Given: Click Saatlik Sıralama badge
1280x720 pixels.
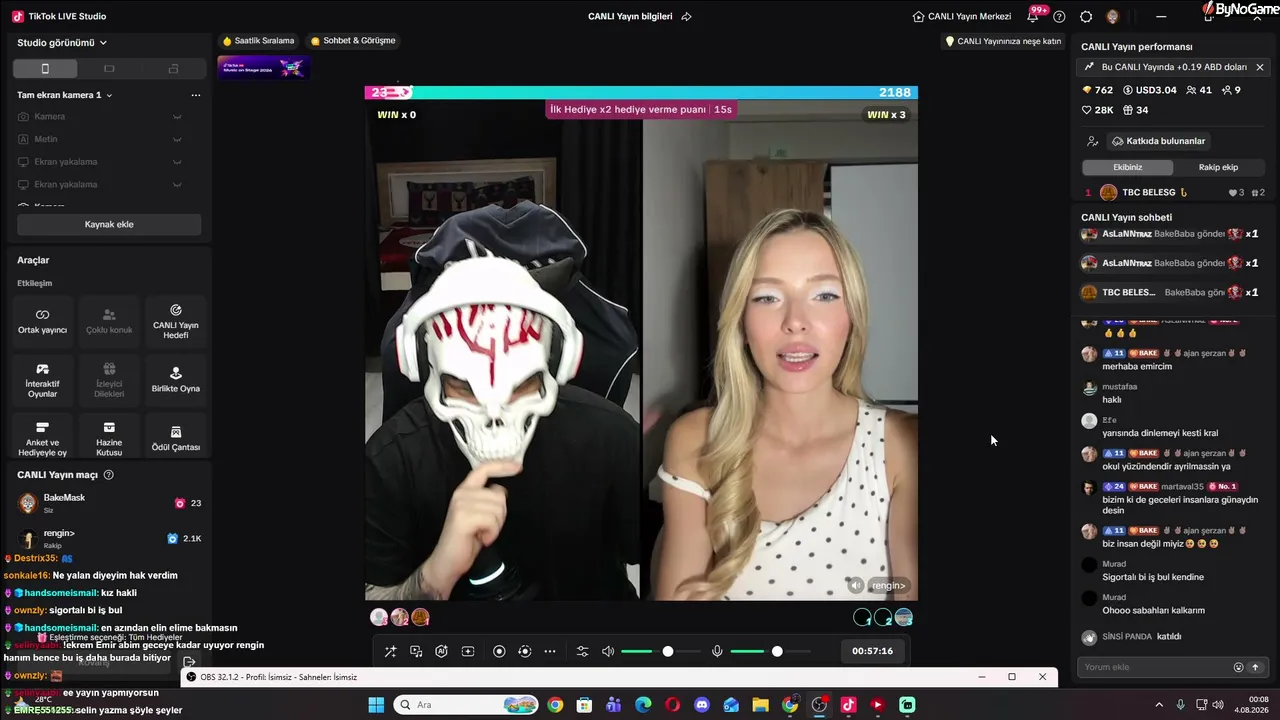Looking at the screenshot, I should tap(258, 41).
